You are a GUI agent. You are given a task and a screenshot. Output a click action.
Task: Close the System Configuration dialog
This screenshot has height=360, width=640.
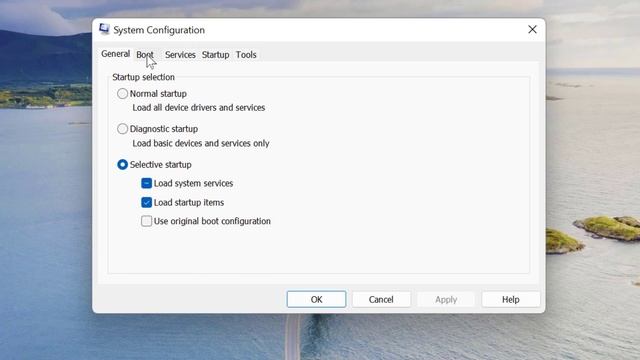coord(532,29)
